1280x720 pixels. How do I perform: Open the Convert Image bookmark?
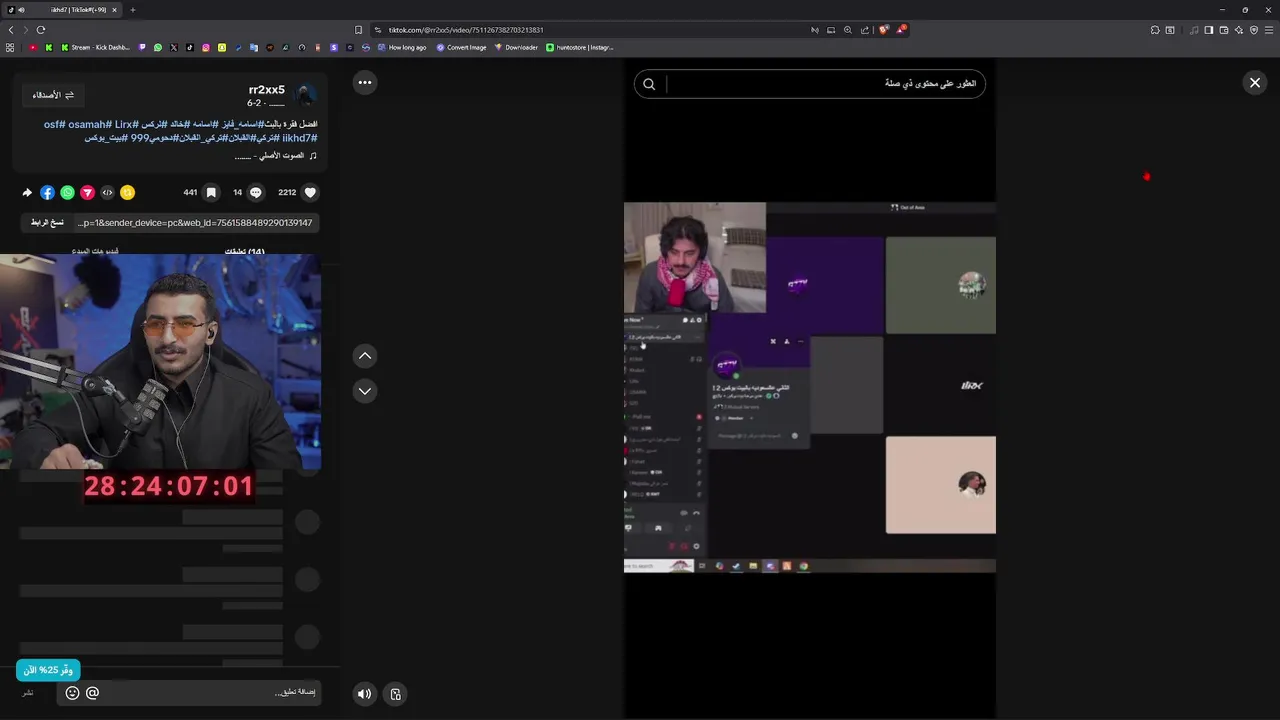coord(460,47)
